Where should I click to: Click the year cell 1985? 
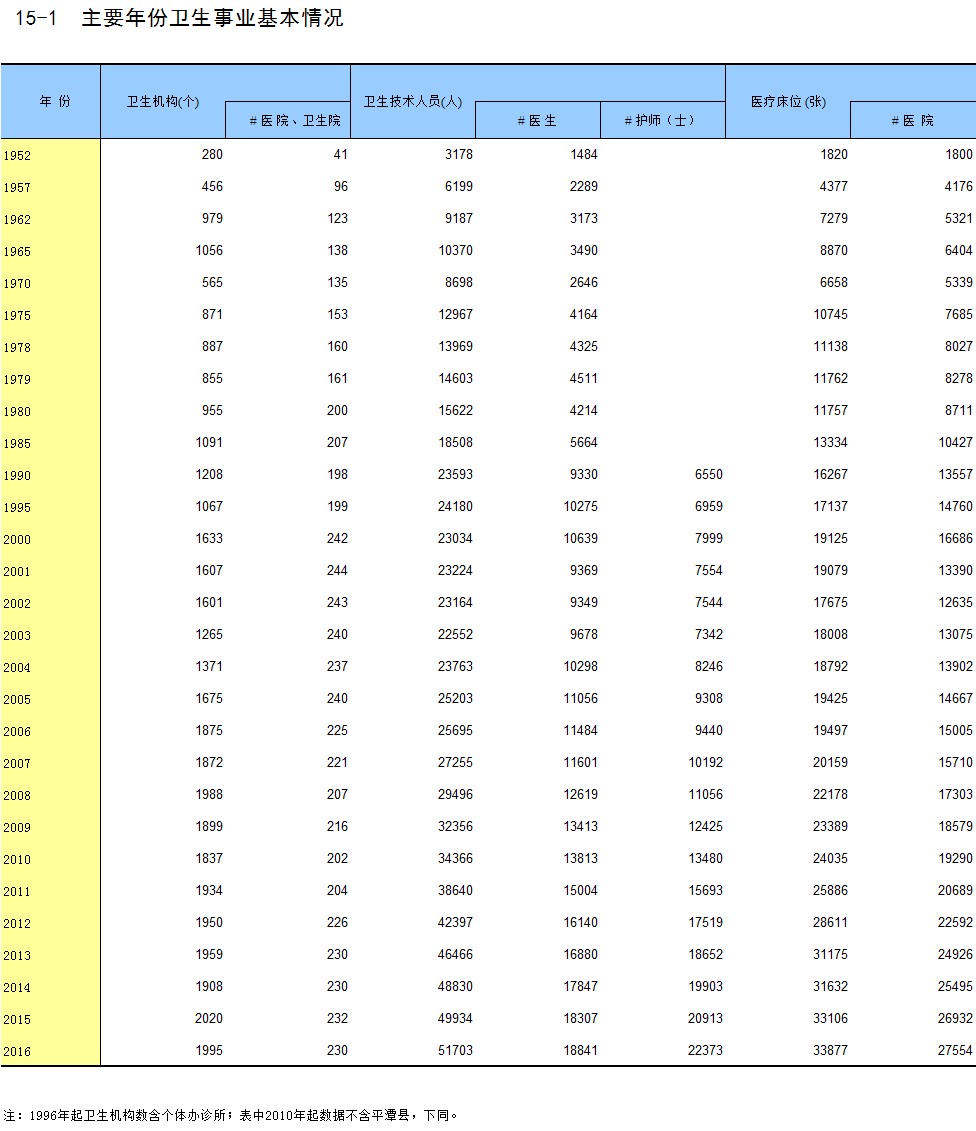pos(17,444)
